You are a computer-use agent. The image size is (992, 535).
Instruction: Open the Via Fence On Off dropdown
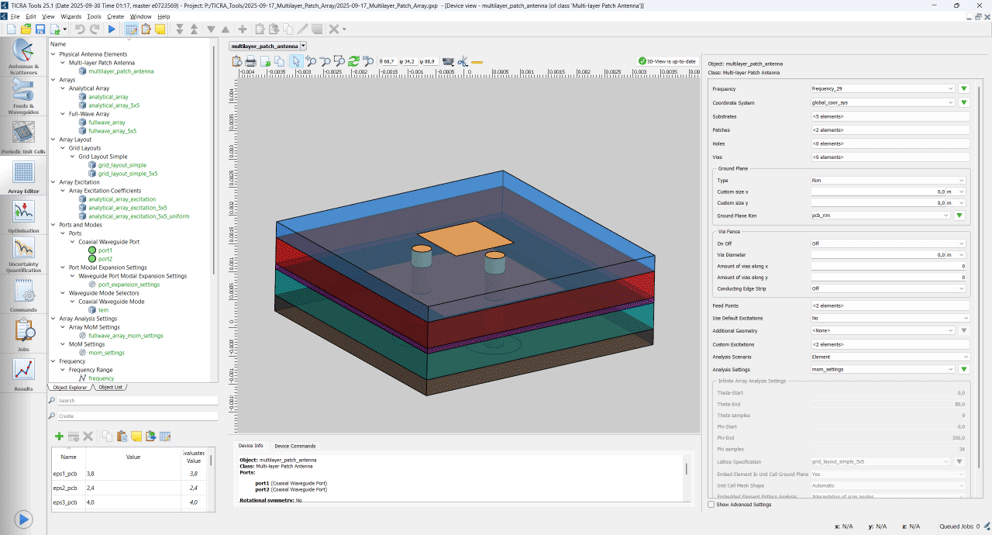[x=888, y=243]
